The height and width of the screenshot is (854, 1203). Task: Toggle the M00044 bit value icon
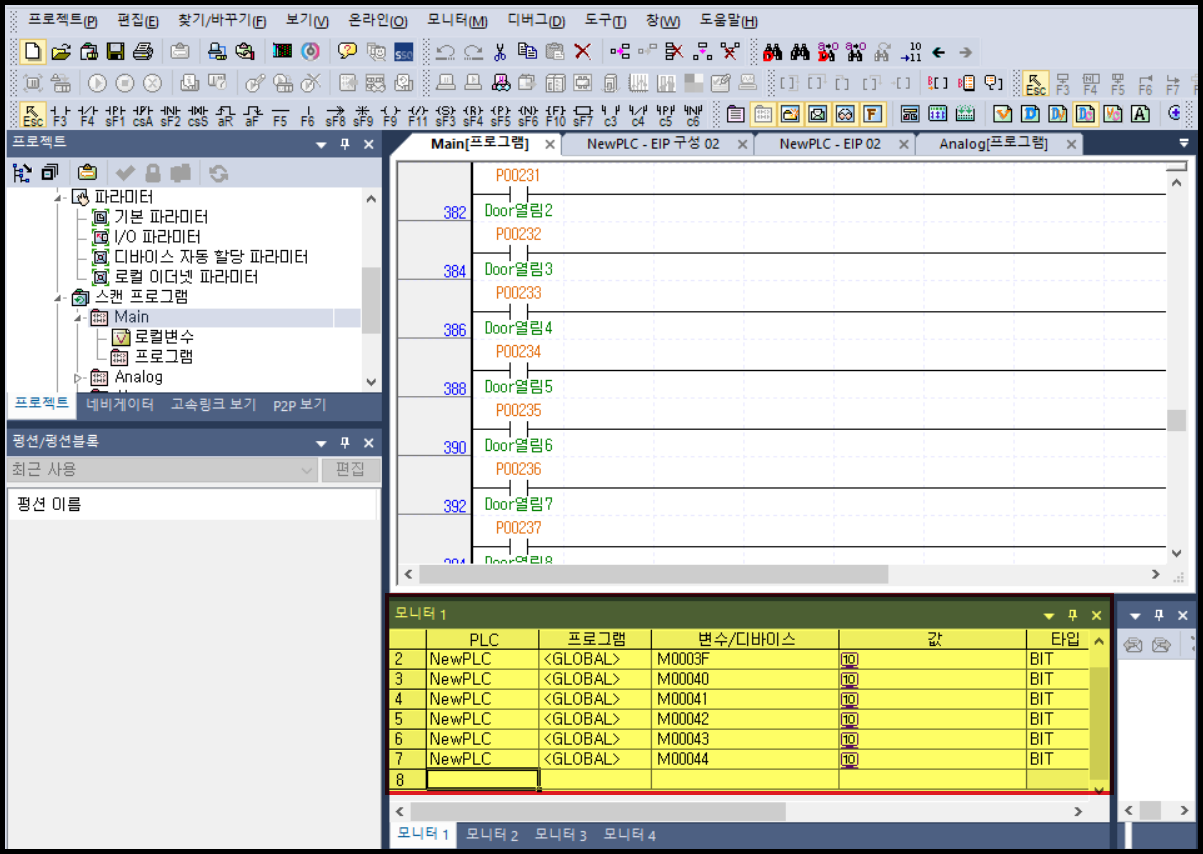coord(850,759)
